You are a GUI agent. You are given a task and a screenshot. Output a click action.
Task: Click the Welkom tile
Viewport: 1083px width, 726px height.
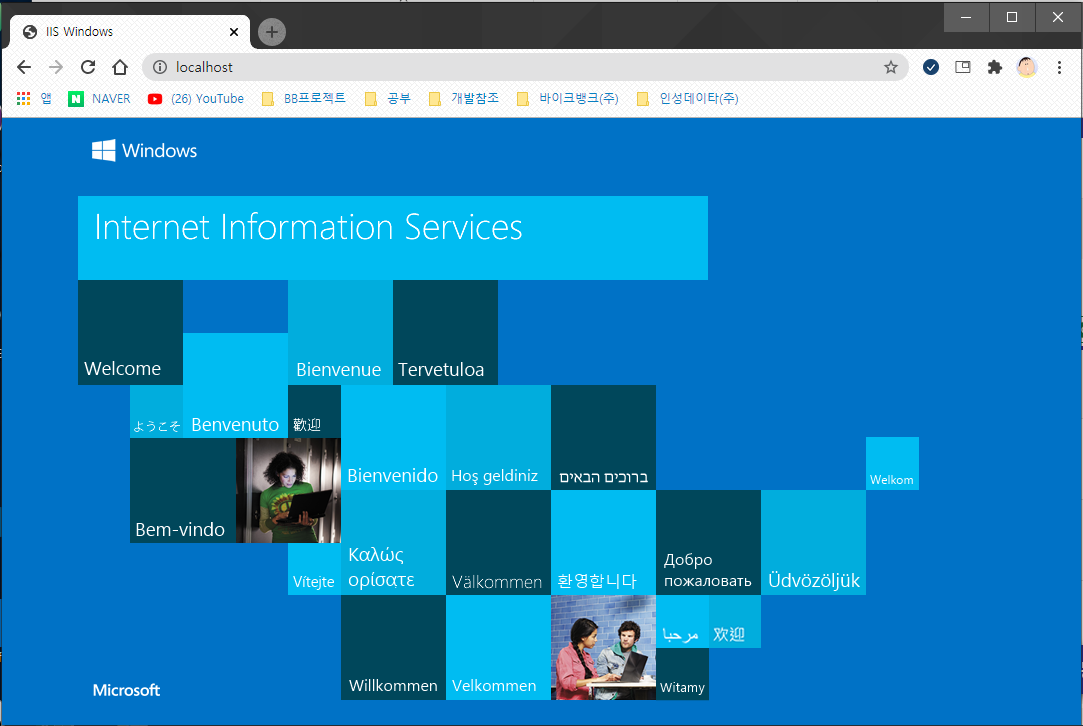tap(892, 464)
